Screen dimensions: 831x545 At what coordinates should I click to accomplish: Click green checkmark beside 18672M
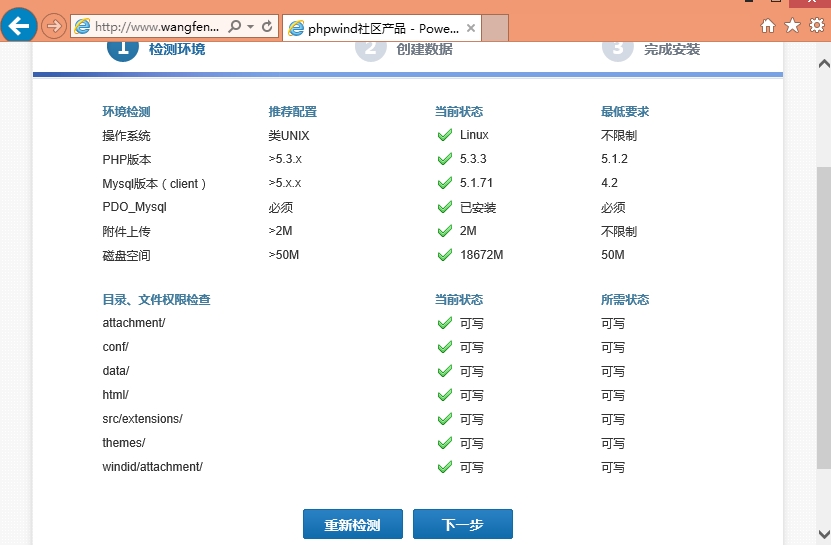[x=445, y=255]
